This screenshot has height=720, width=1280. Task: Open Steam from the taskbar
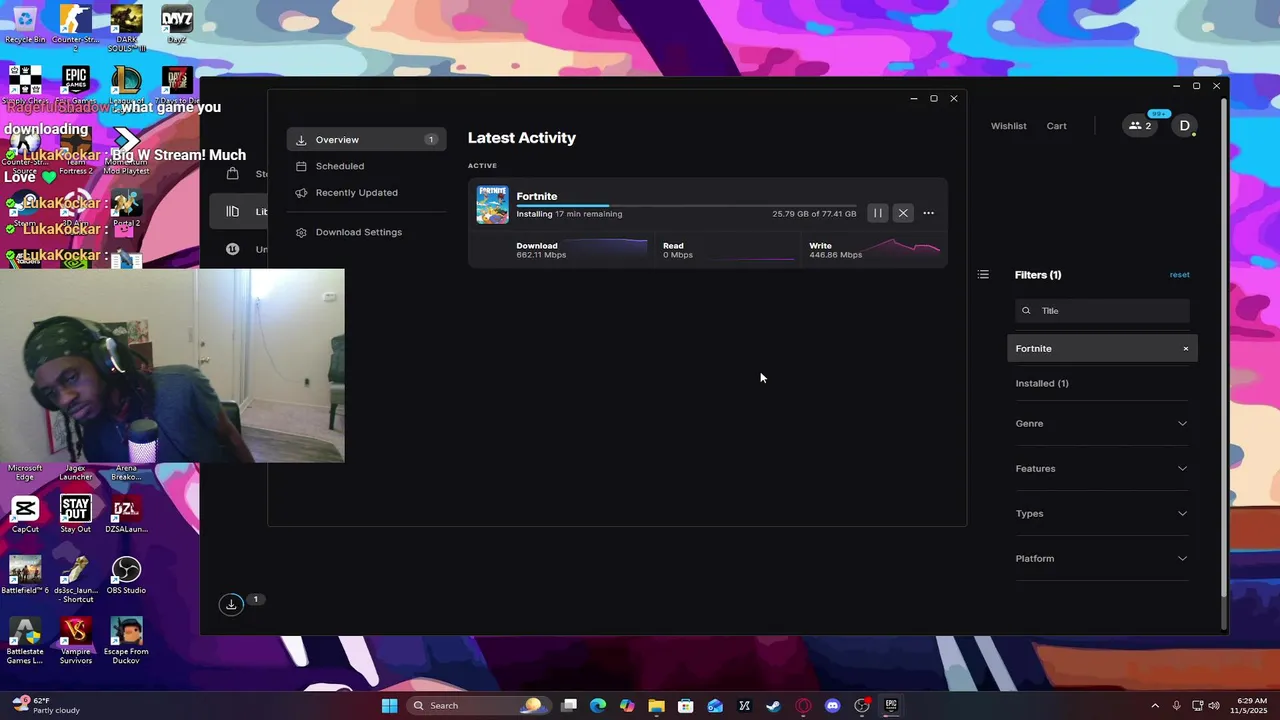(773, 705)
